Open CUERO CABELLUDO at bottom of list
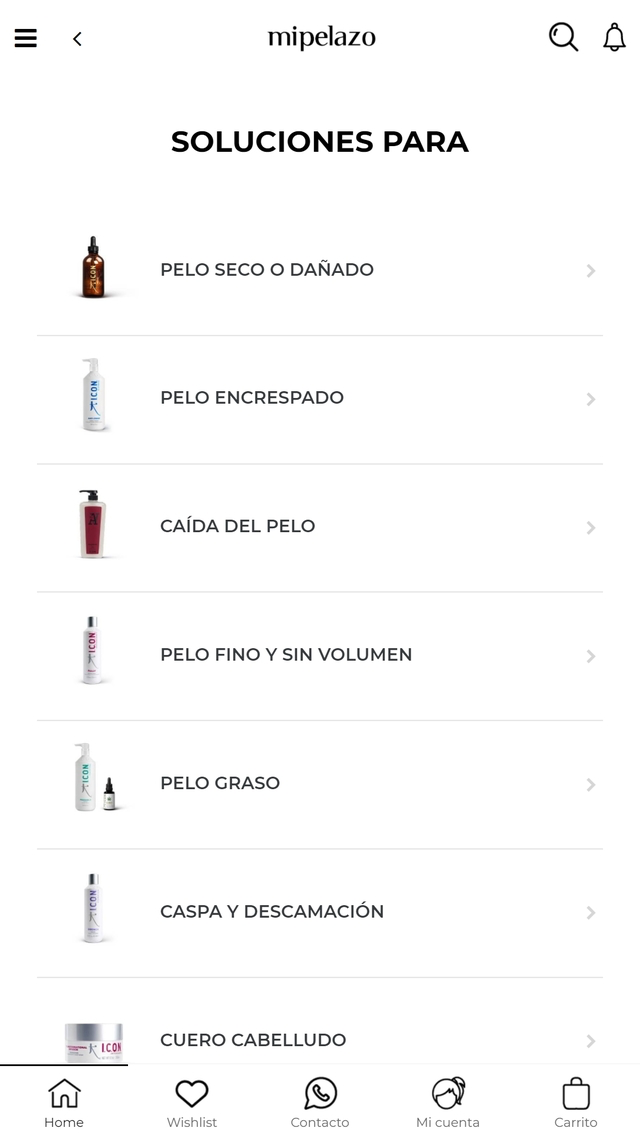Screen dimensions: 640x1136 252,1040
